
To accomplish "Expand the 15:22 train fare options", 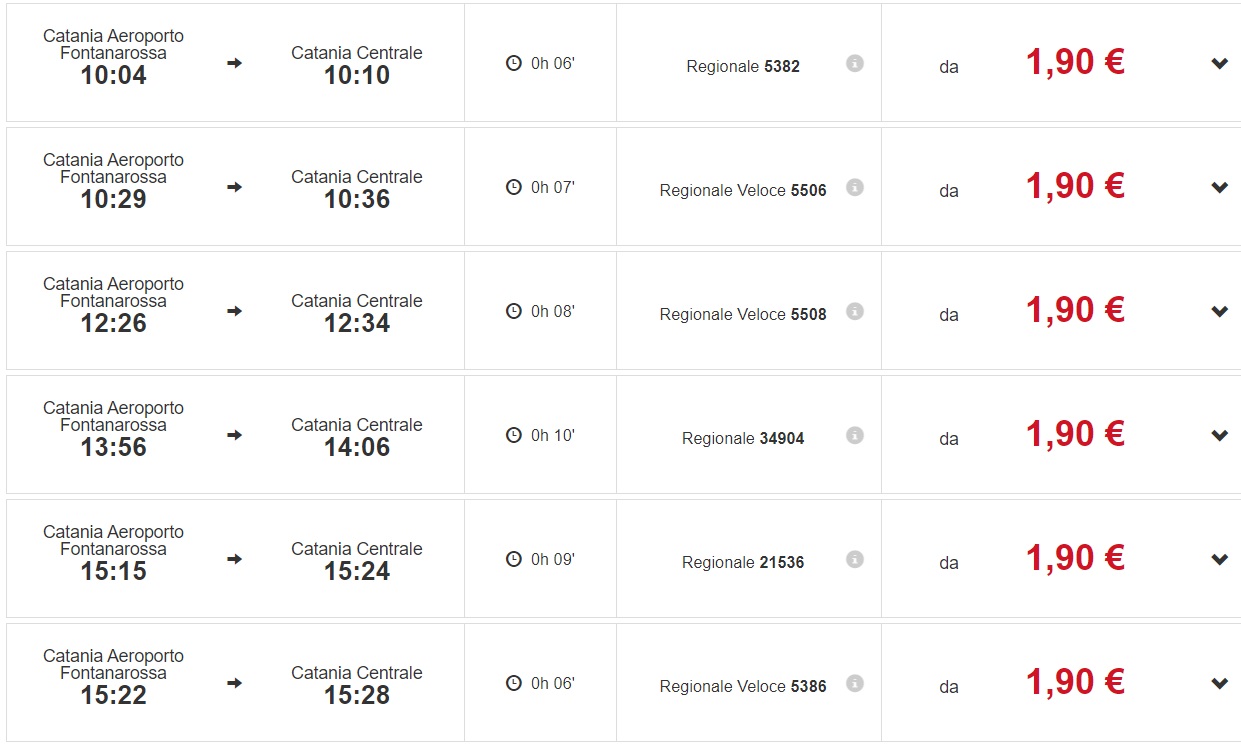I will [1219, 684].
